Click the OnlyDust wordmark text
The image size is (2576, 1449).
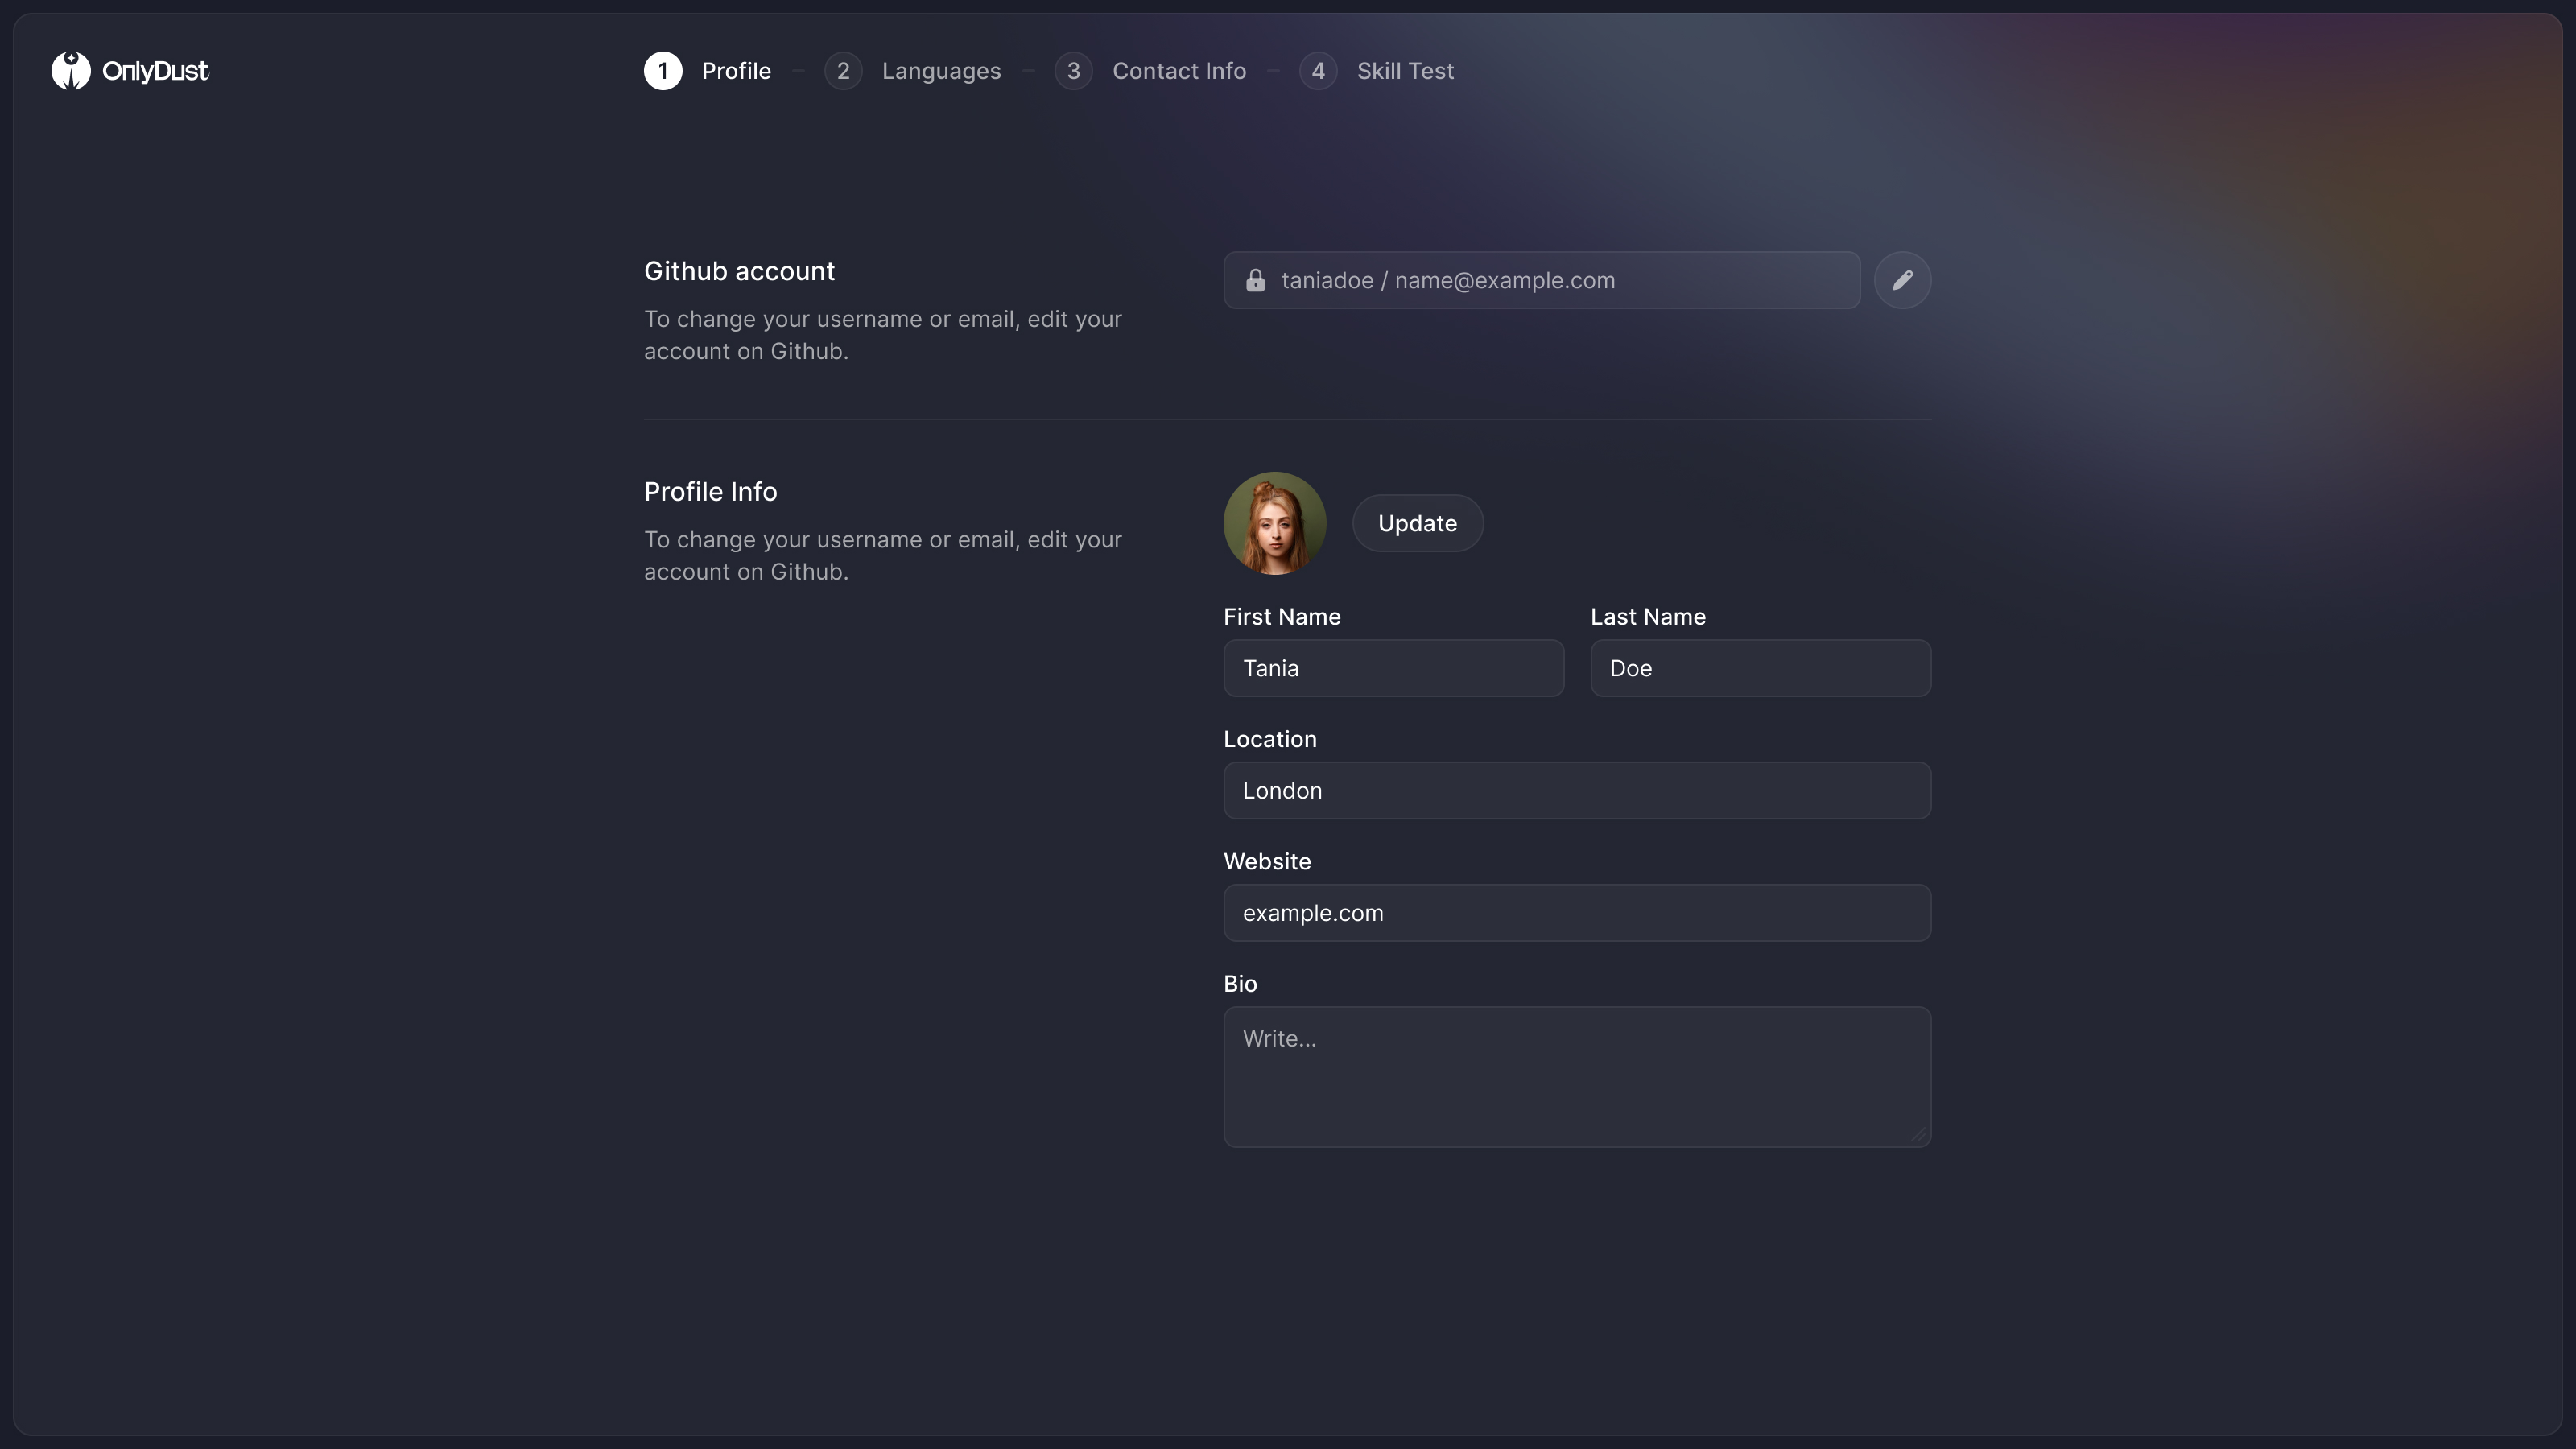pos(155,71)
